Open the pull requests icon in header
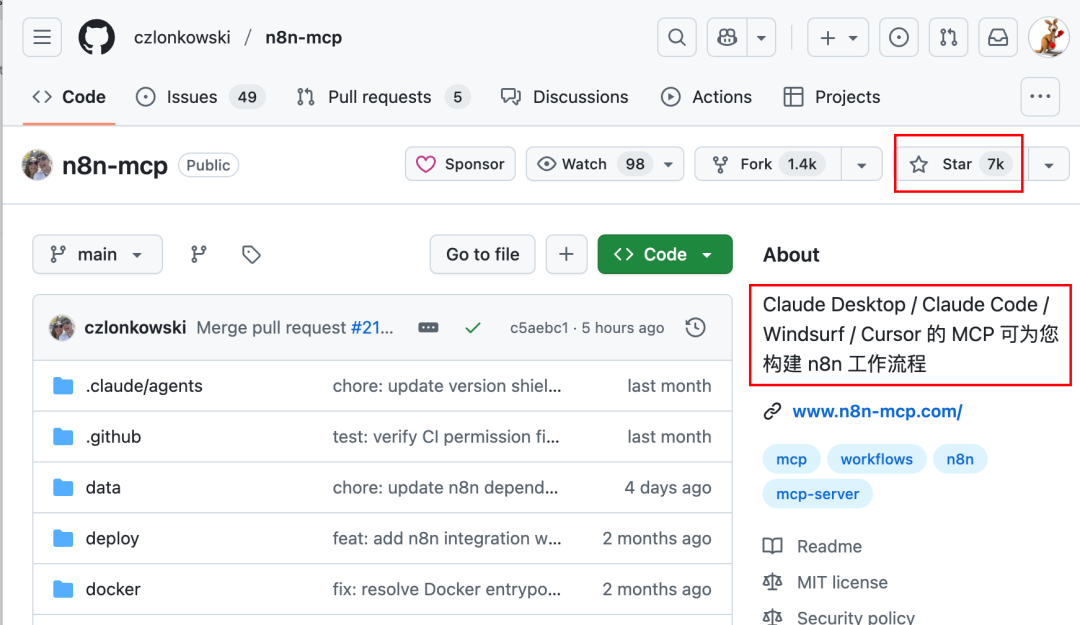This screenshot has height=625, width=1080. pos(949,38)
